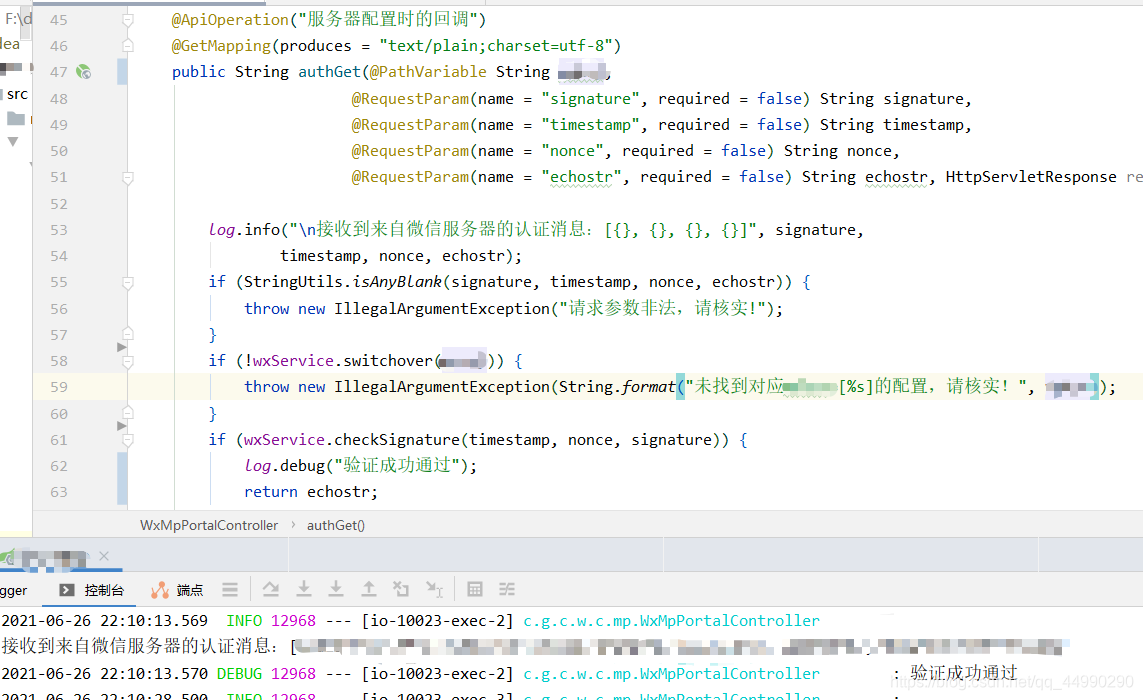Select the src item in project panel

click(x=17, y=94)
